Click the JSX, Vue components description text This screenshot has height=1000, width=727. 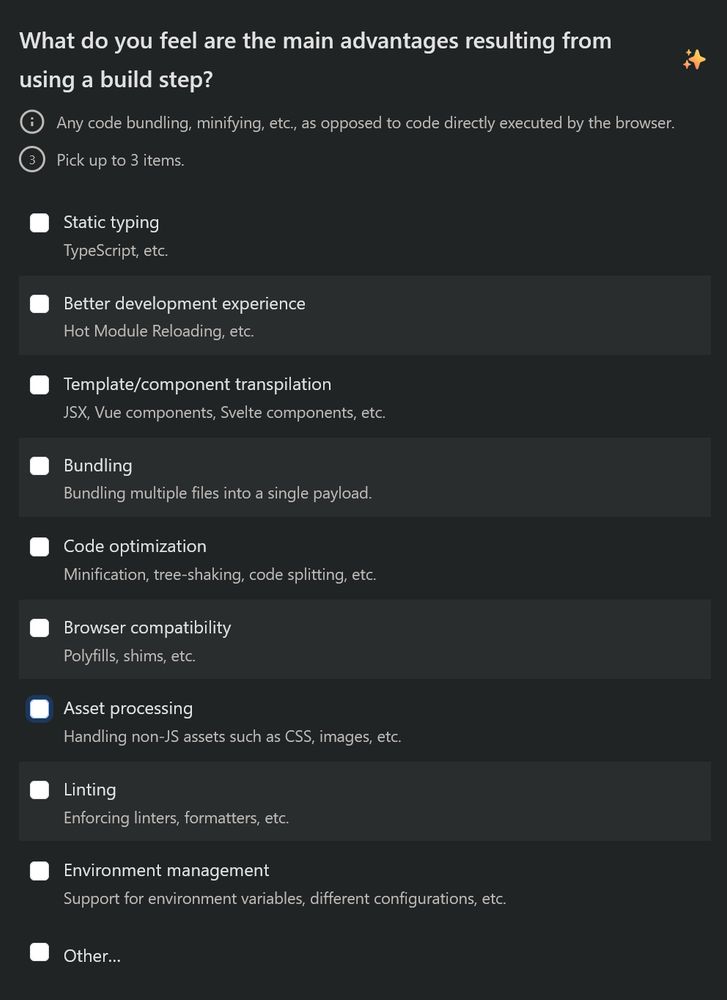pyautogui.click(x=224, y=412)
